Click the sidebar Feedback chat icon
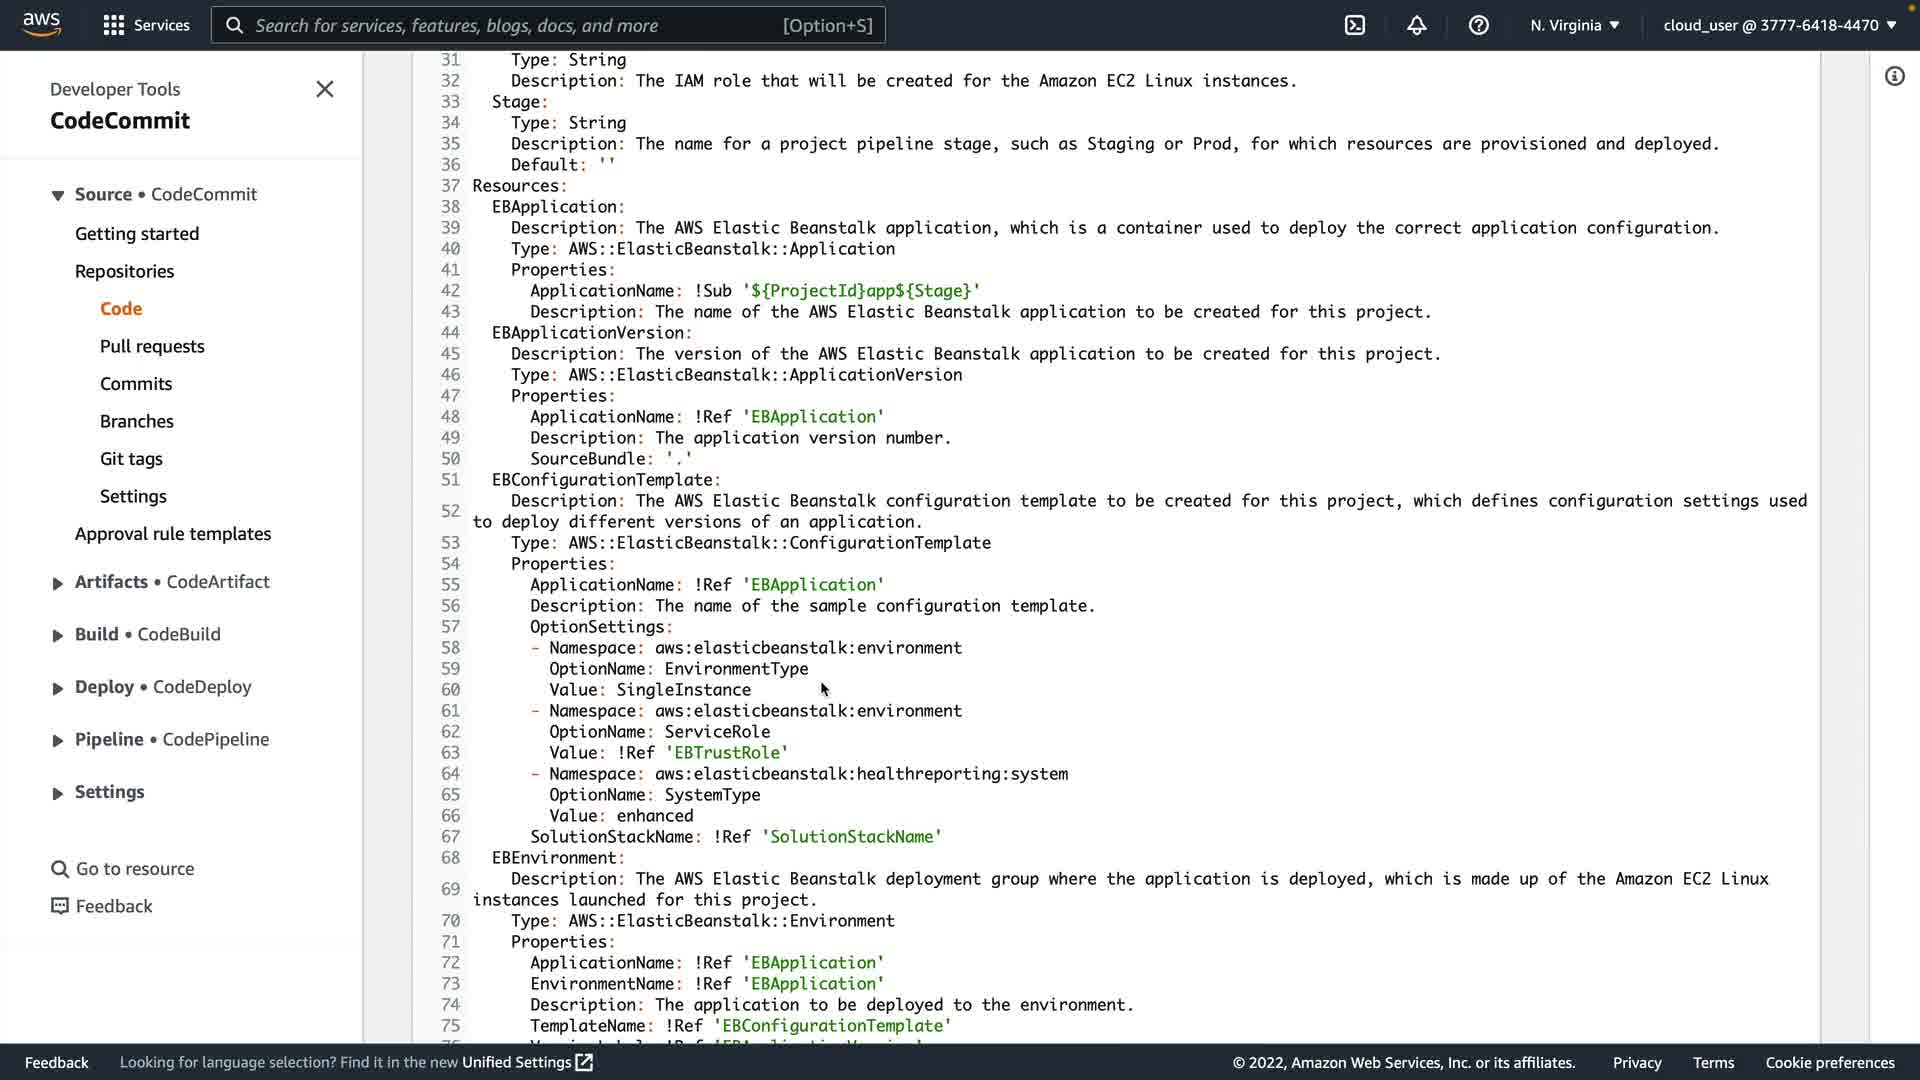Viewport: 1920px width, 1080px height. tap(60, 906)
